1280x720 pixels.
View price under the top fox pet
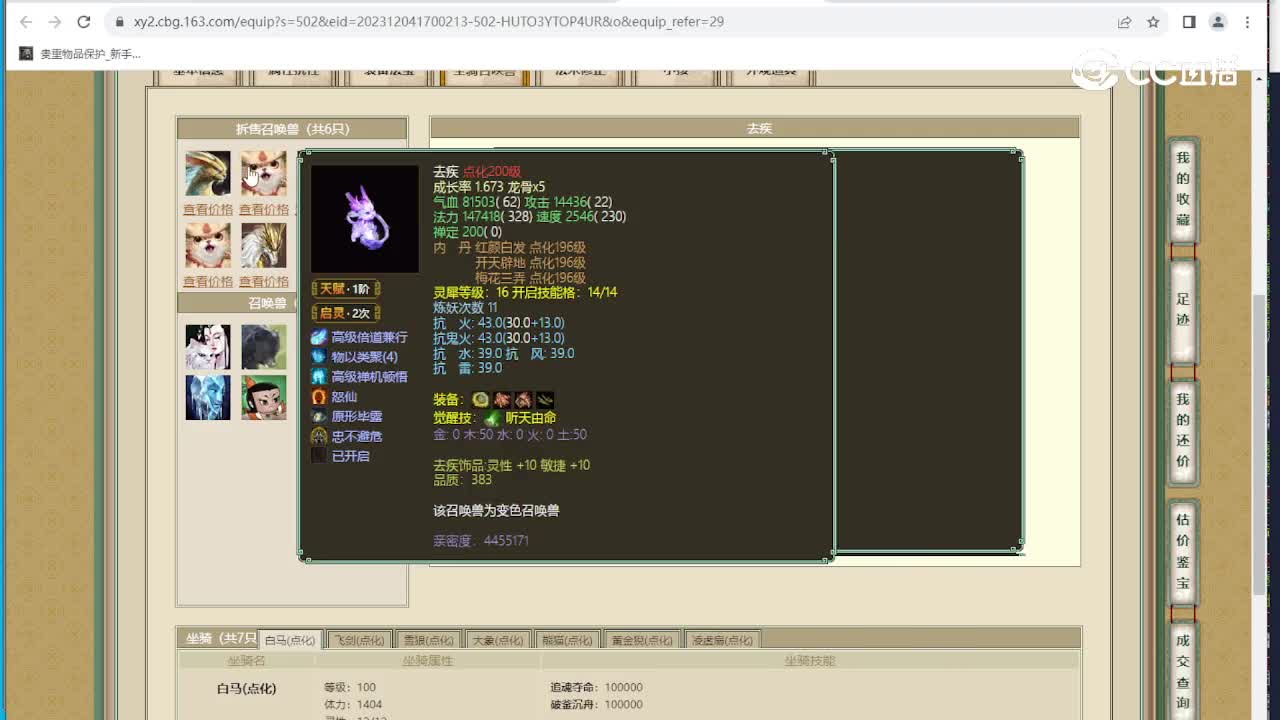click(264, 210)
